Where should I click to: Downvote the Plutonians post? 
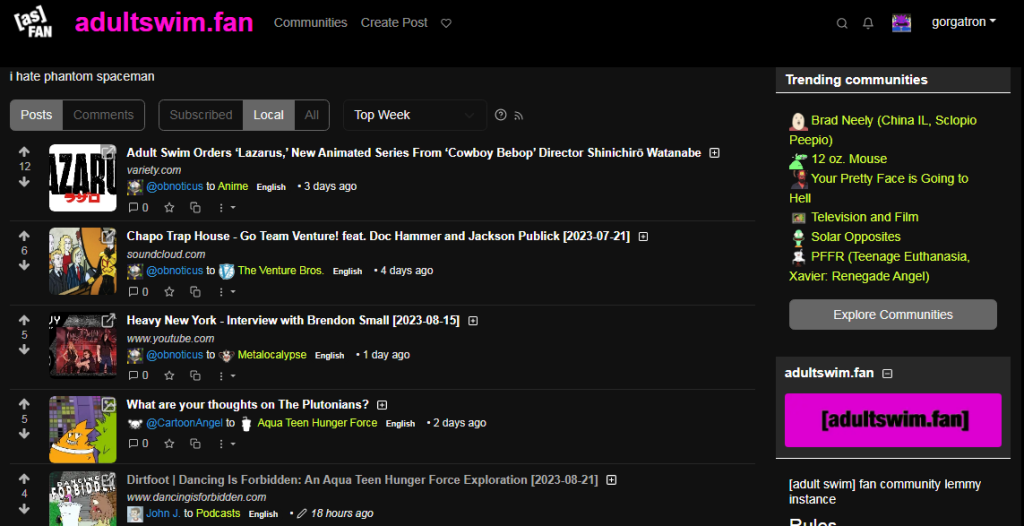(24, 434)
